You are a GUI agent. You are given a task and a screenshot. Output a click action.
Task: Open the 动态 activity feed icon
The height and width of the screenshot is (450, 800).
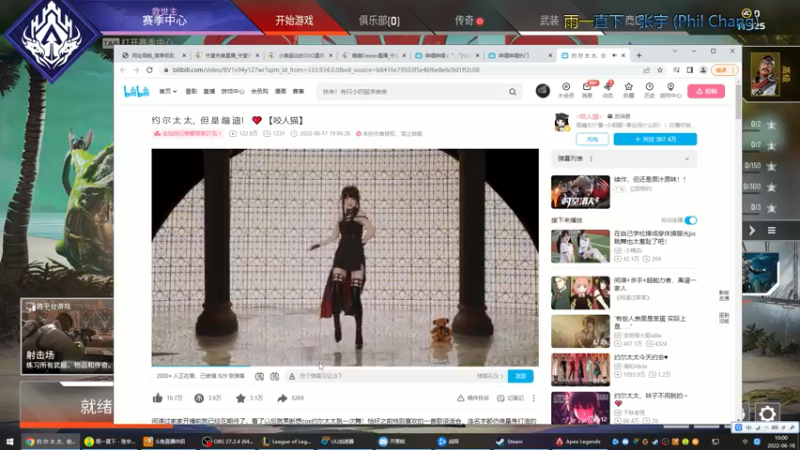(608, 90)
